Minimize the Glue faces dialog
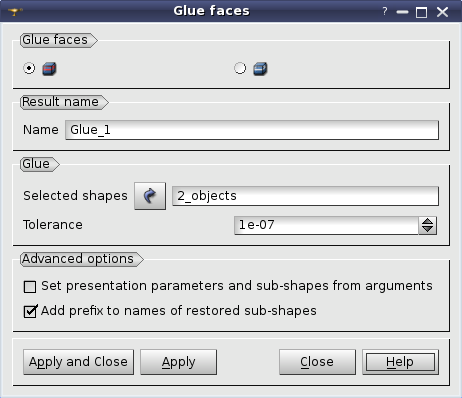Screen dimensions: 462x398 (x=402, y=13)
